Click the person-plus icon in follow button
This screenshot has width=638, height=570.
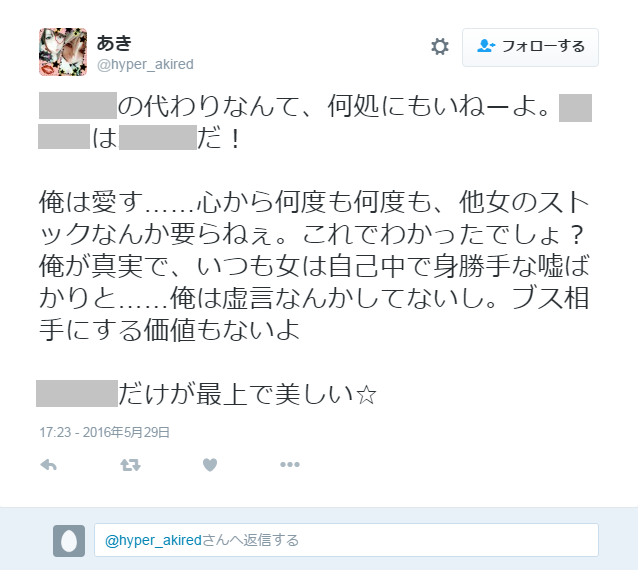pos(486,46)
